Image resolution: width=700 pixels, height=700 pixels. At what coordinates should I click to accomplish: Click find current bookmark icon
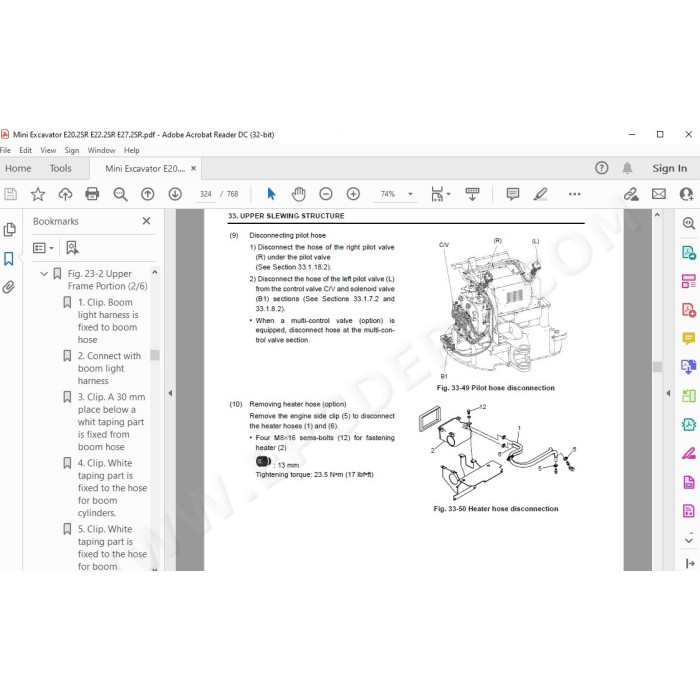click(72, 248)
